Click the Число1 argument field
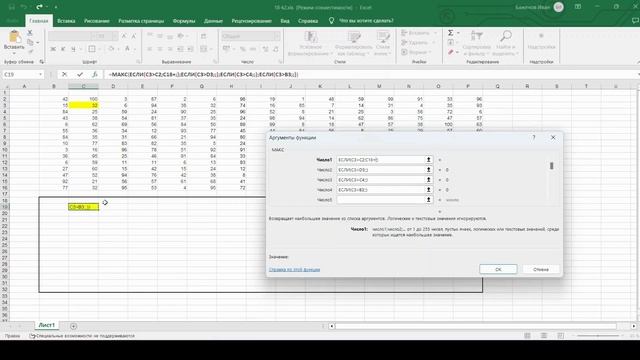 [x=380, y=160]
